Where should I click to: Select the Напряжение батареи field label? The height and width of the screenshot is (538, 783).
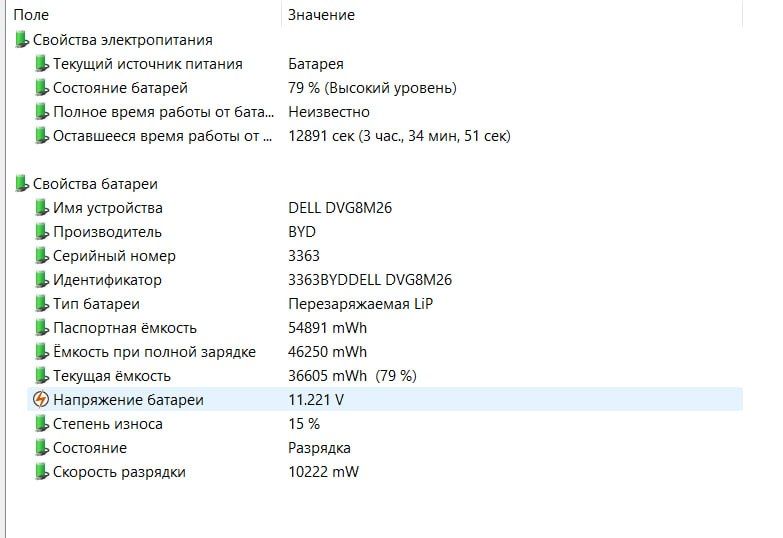(x=128, y=400)
